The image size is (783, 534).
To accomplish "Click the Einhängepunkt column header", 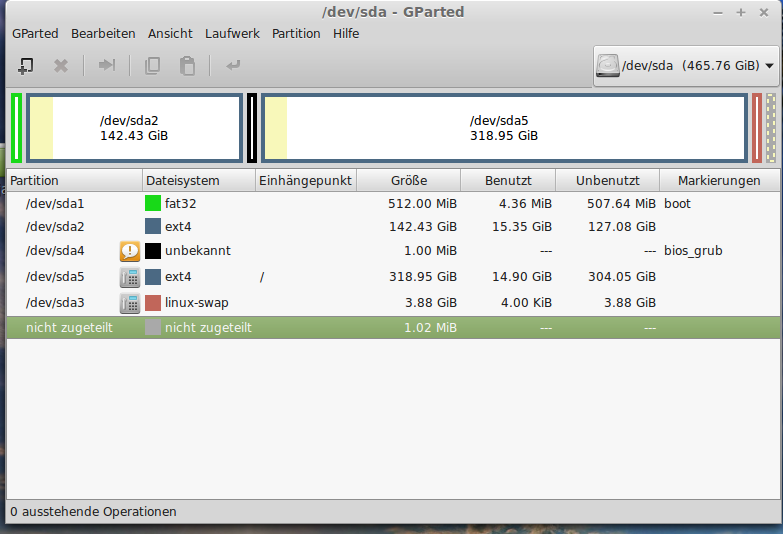I will (306, 180).
